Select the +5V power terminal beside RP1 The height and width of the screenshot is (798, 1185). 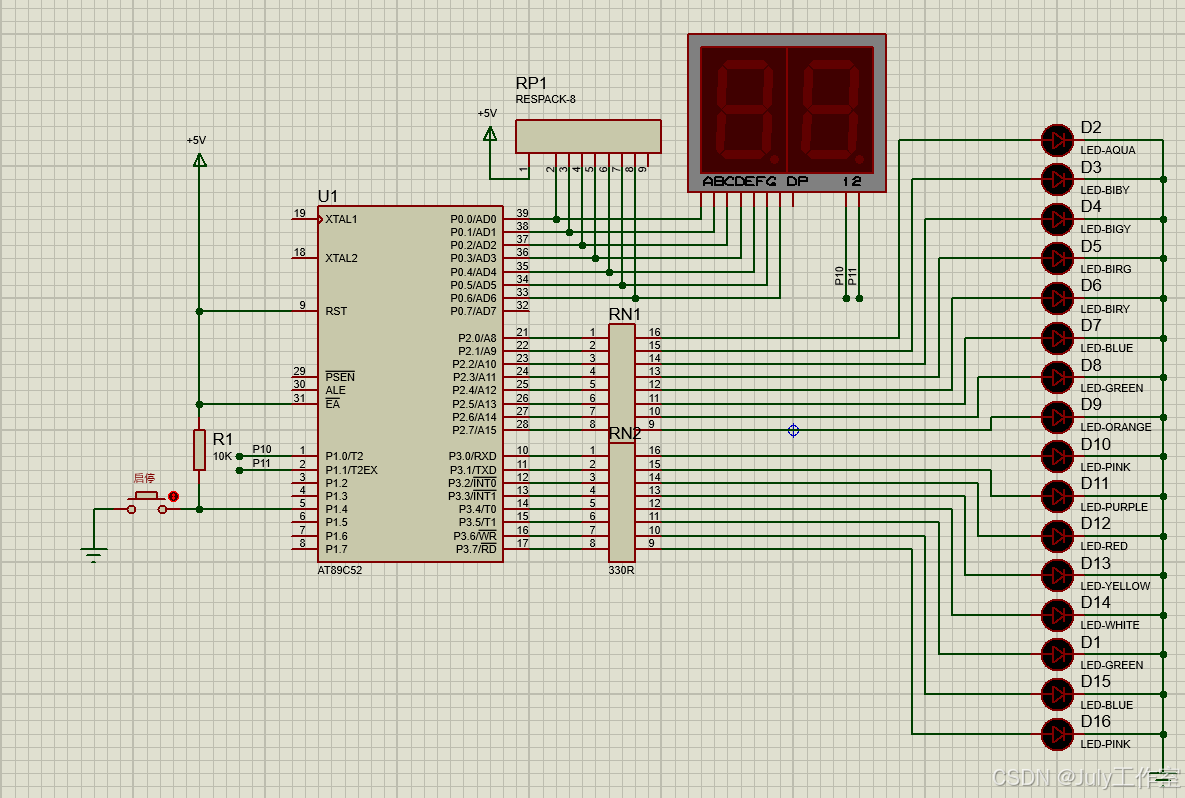pos(490,134)
